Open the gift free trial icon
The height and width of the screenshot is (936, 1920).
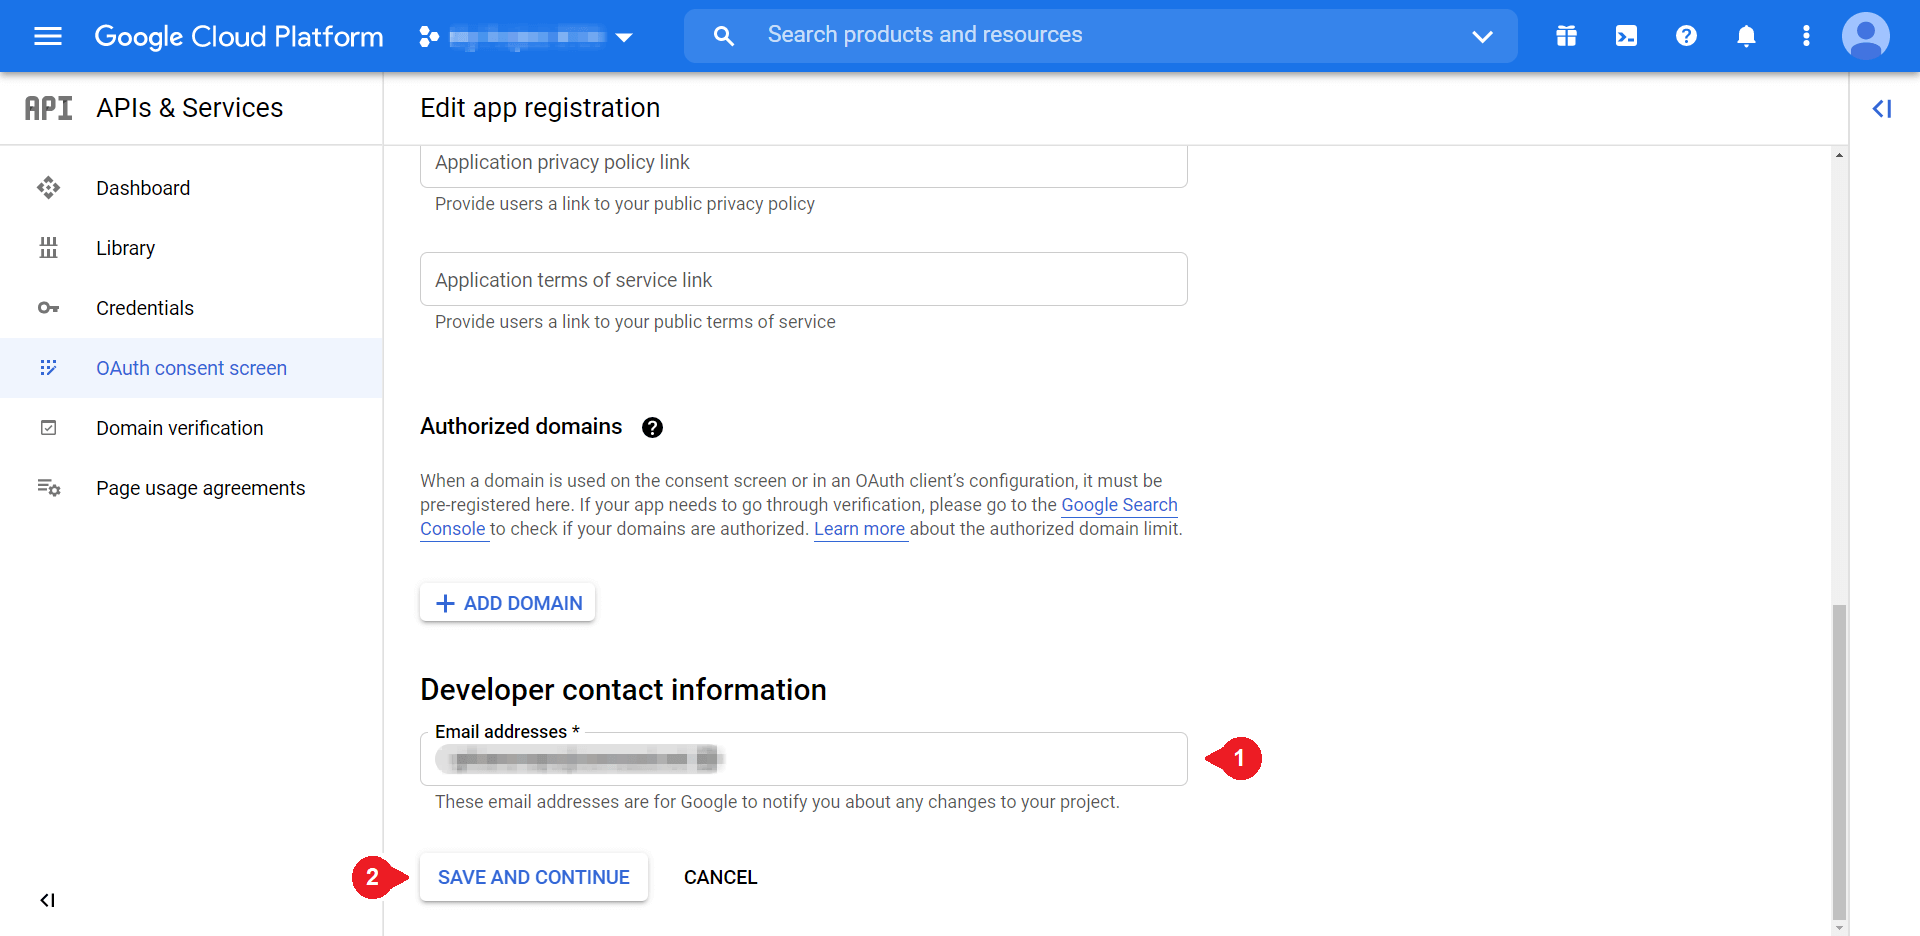pyautogui.click(x=1566, y=37)
